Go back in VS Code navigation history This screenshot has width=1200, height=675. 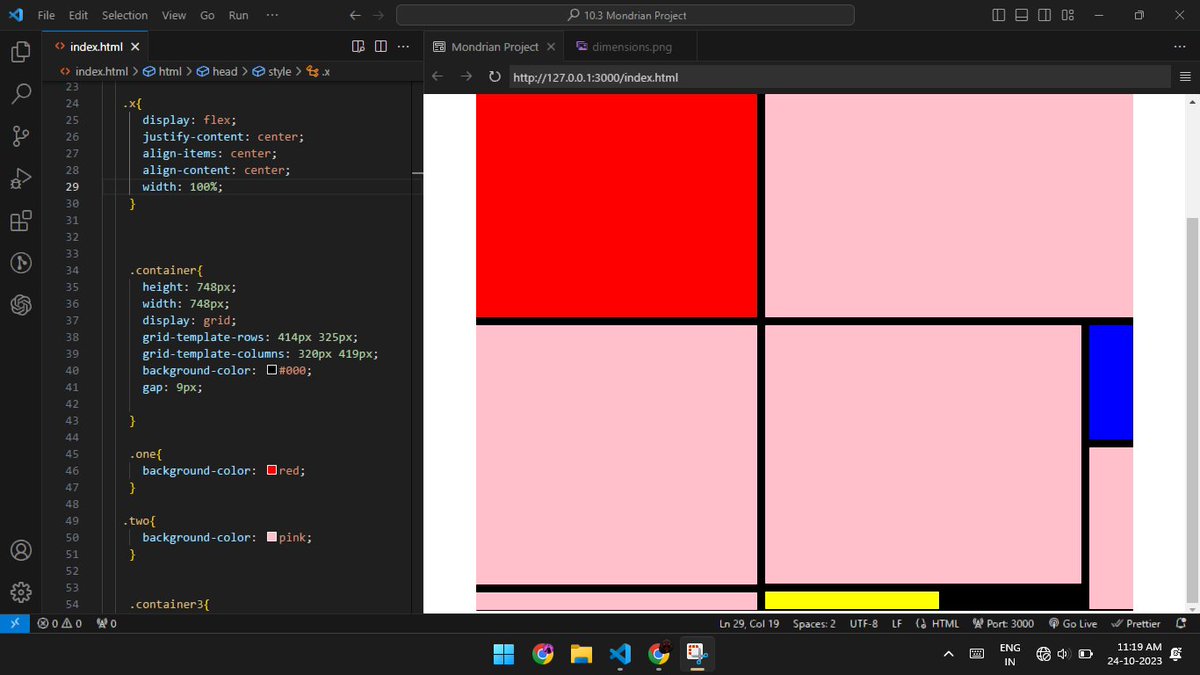point(355,15)
